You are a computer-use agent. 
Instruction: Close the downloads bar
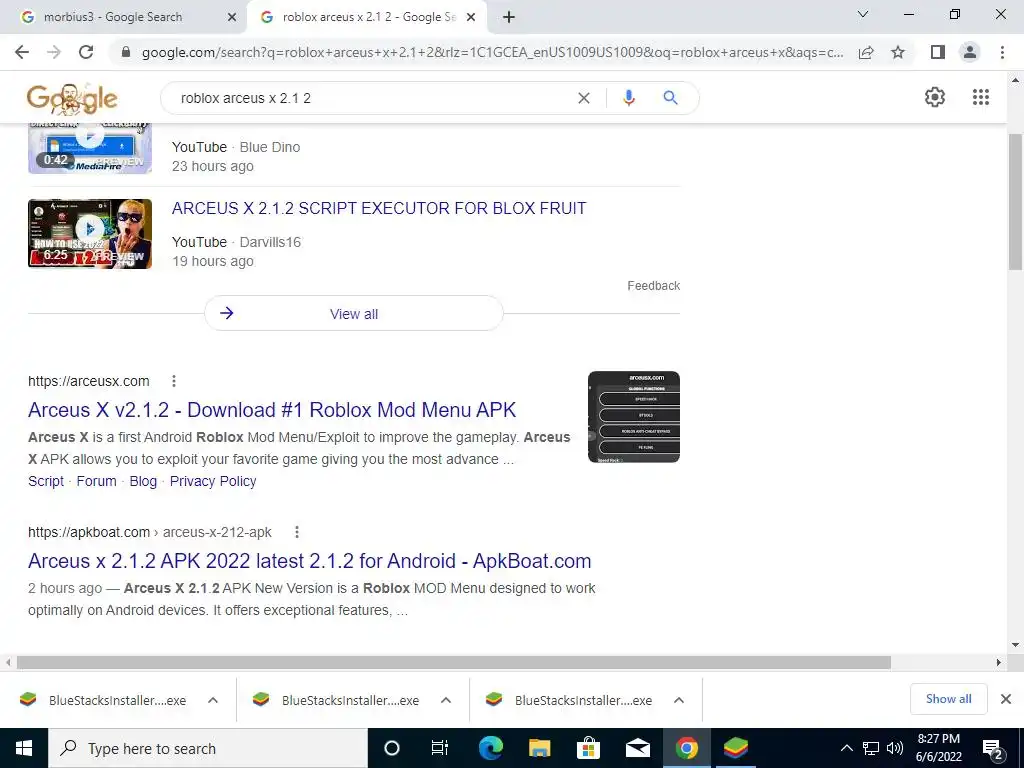pyautogui.click(x=1006, y=699)
